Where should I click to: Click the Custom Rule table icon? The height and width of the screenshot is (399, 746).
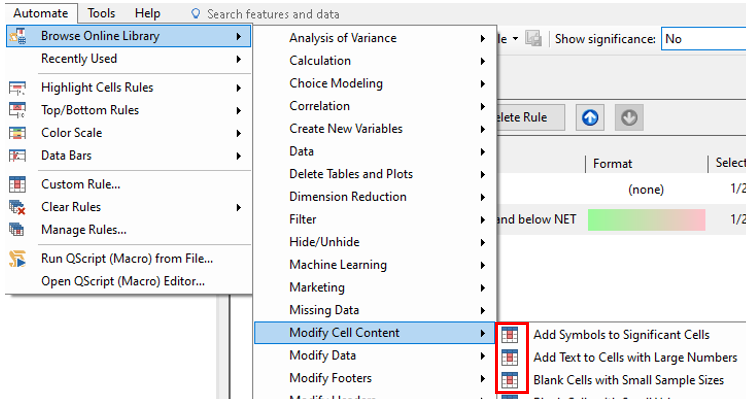click(18, 184)
